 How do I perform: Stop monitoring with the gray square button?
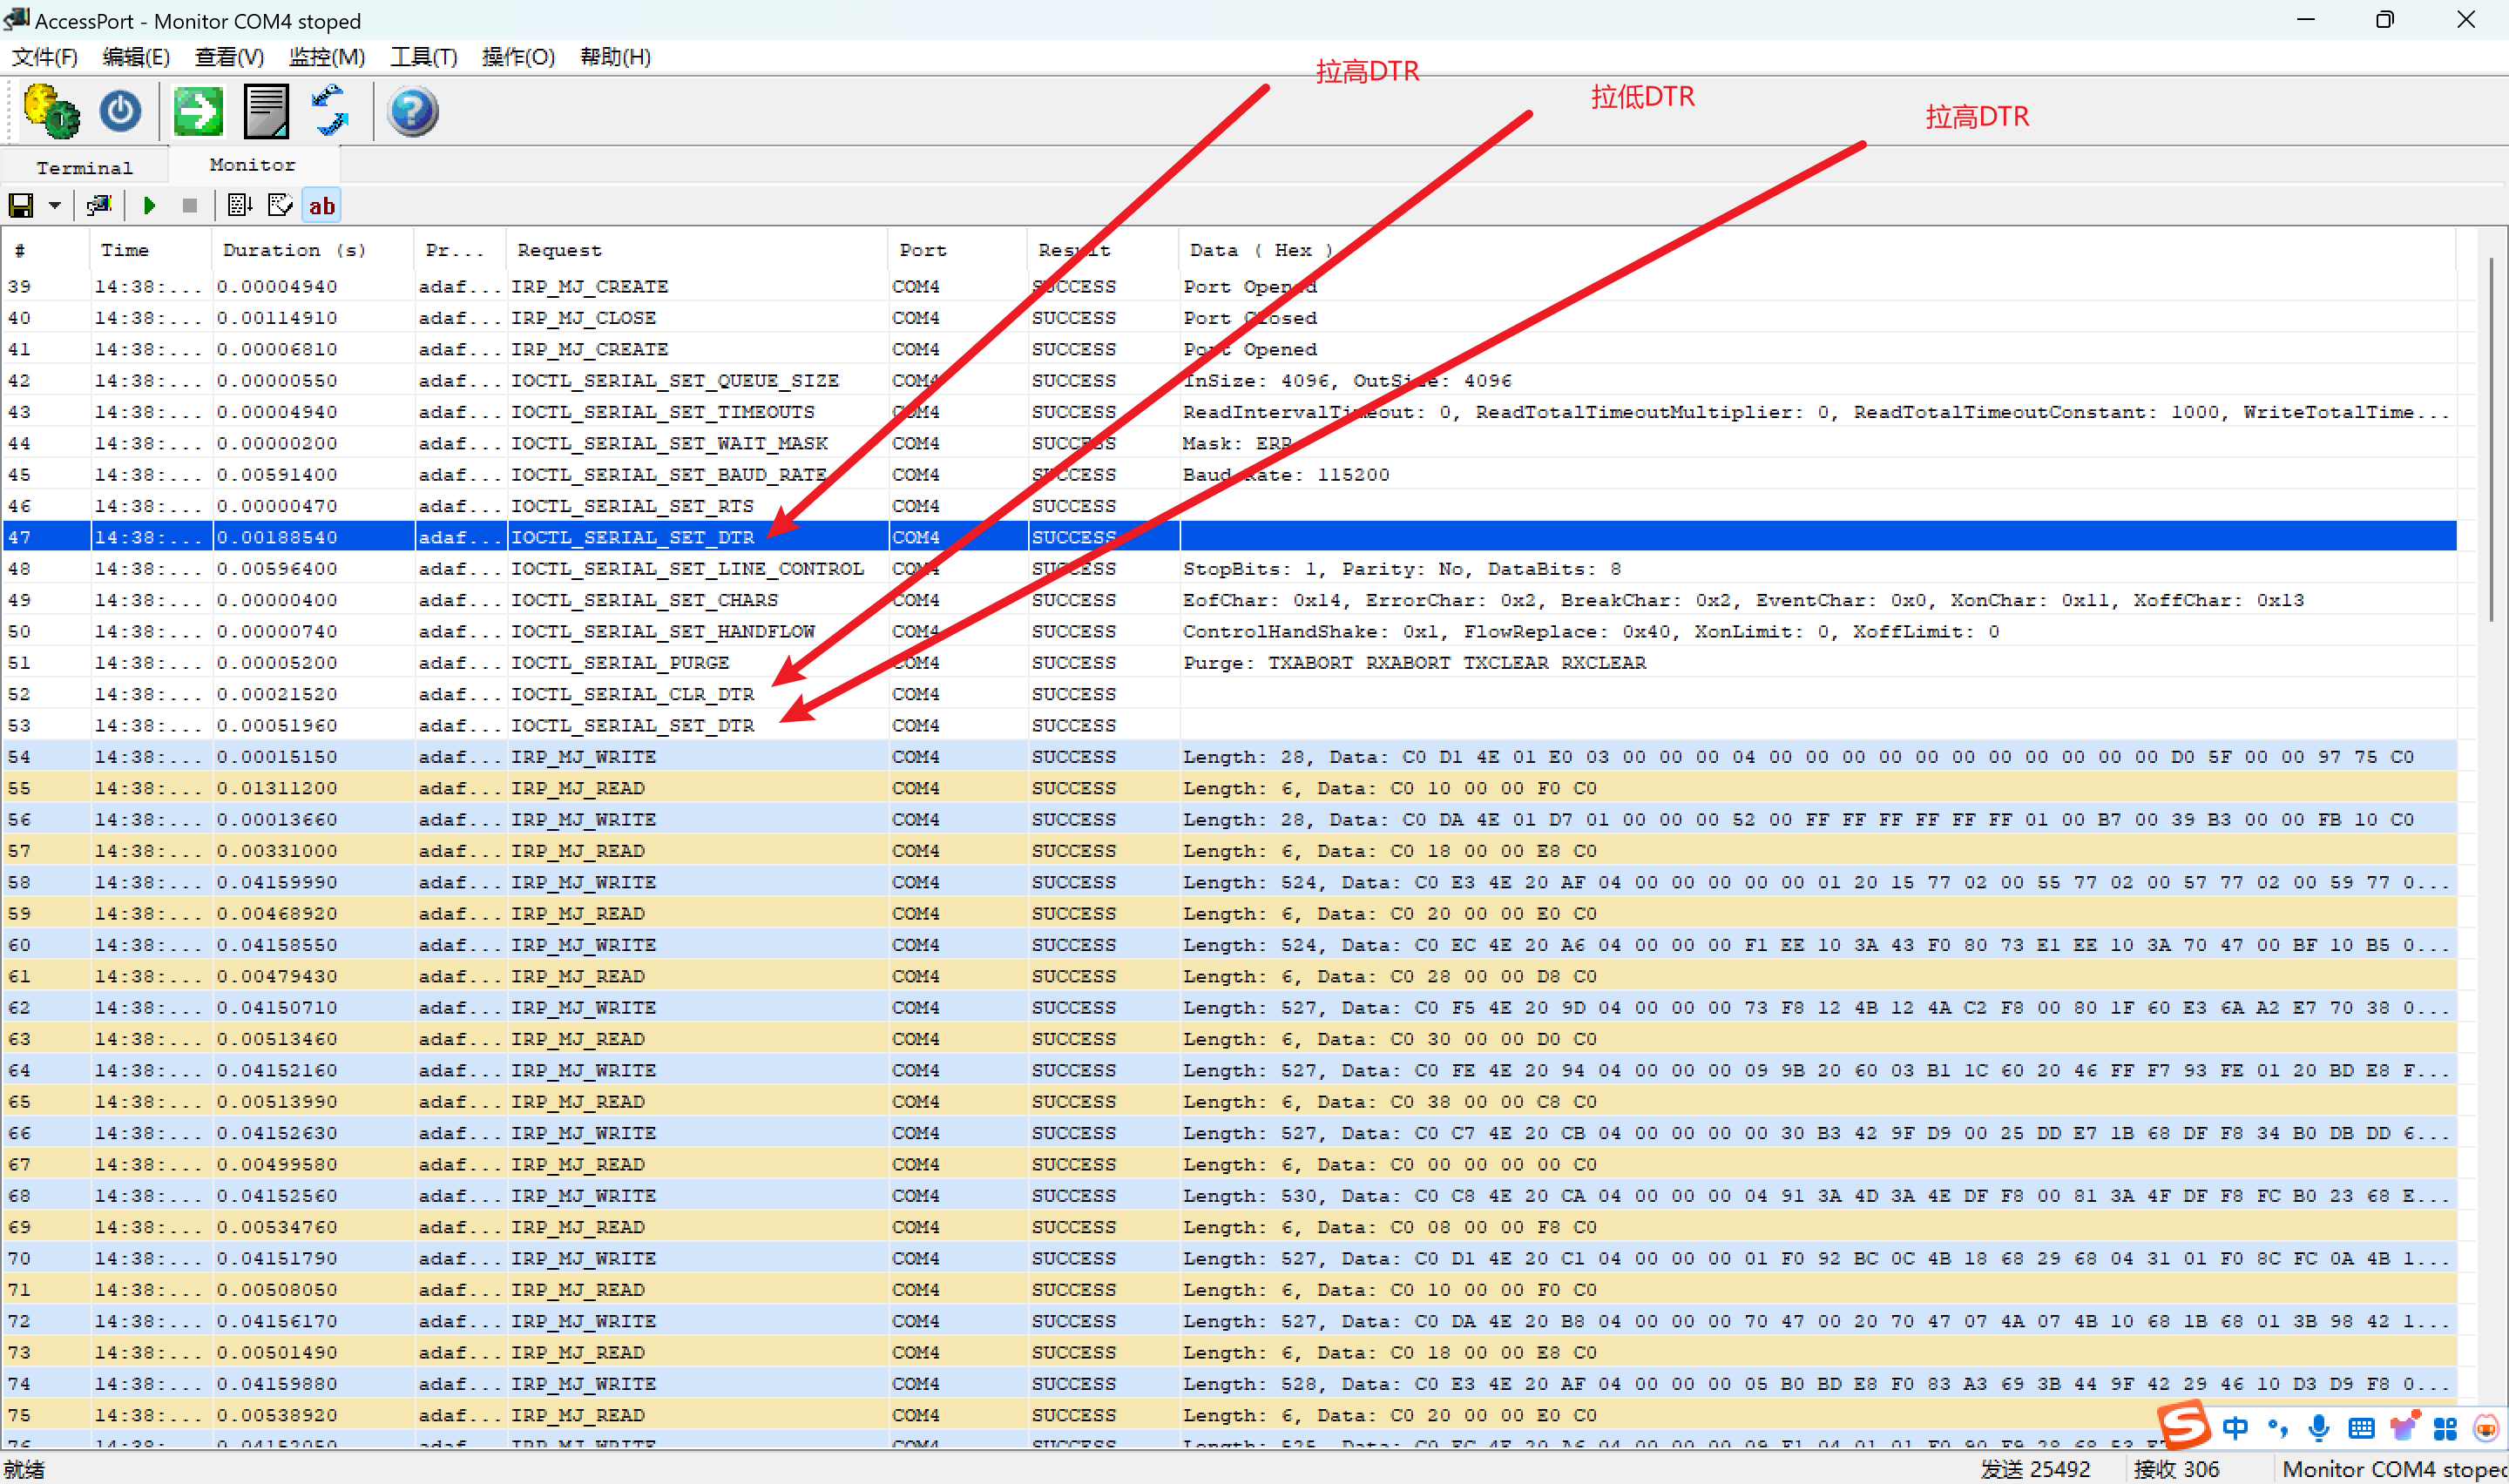point(190,206)
